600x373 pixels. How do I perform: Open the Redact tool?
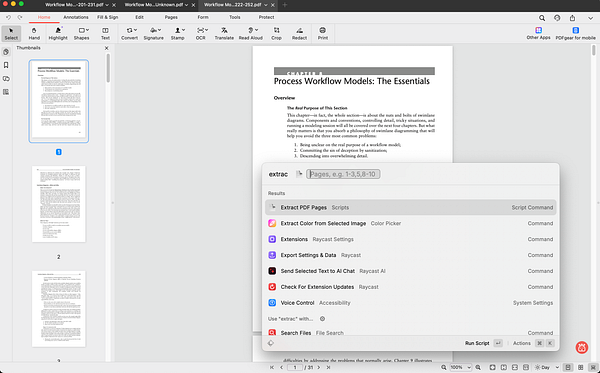(299, 34)
